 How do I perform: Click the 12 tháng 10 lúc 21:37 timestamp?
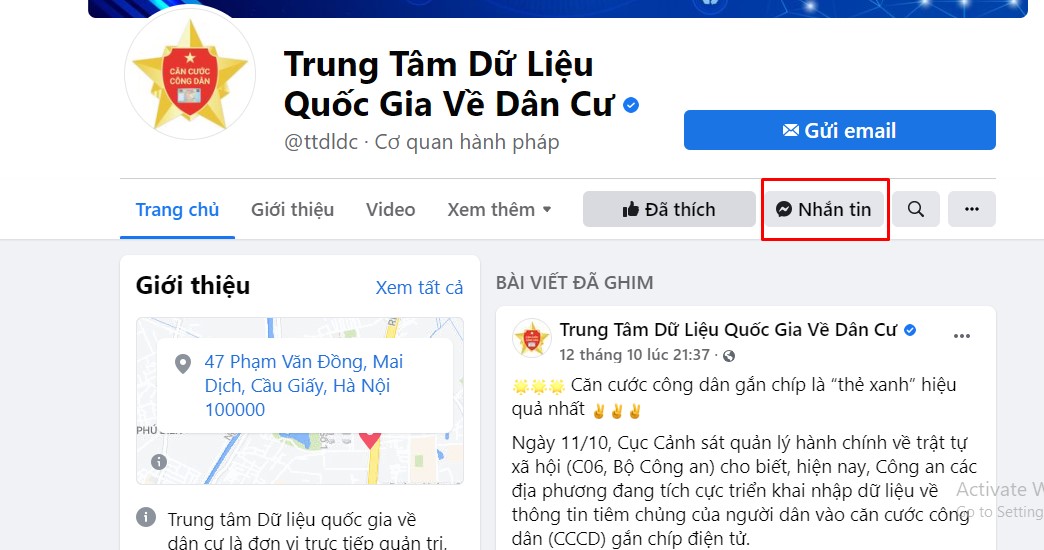[x=635, y=355]
